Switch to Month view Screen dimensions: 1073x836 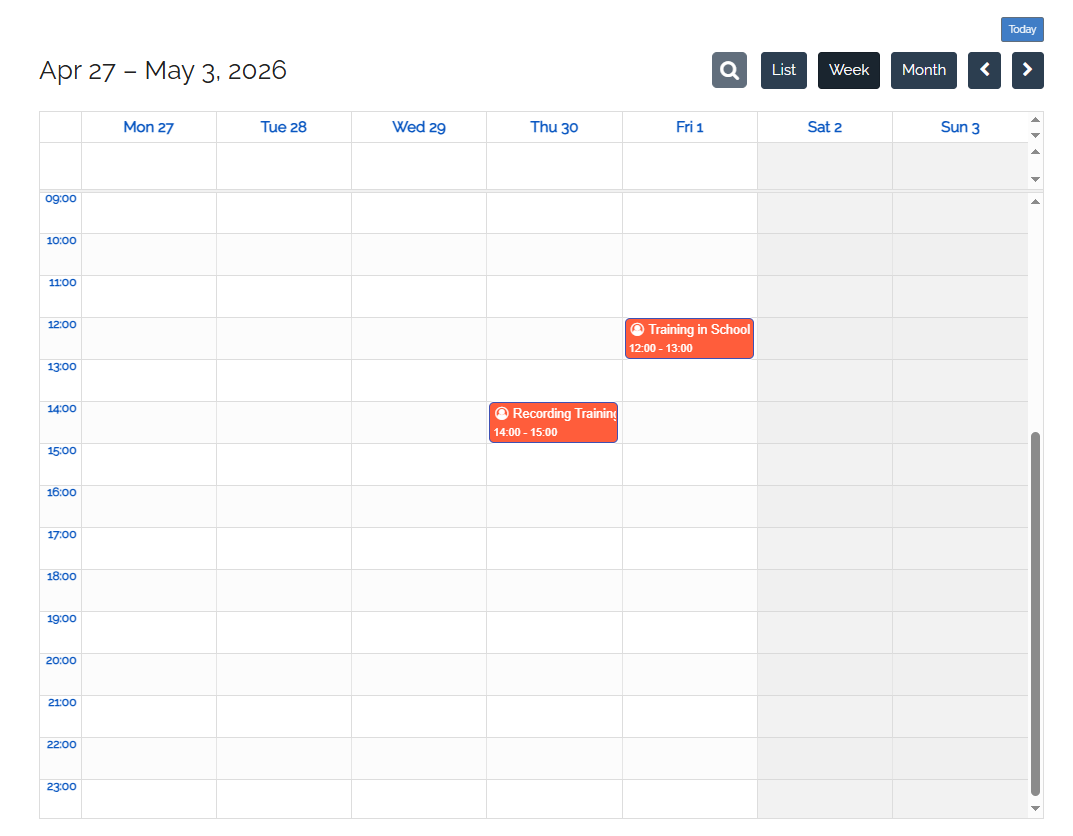[x=923, y=70]
